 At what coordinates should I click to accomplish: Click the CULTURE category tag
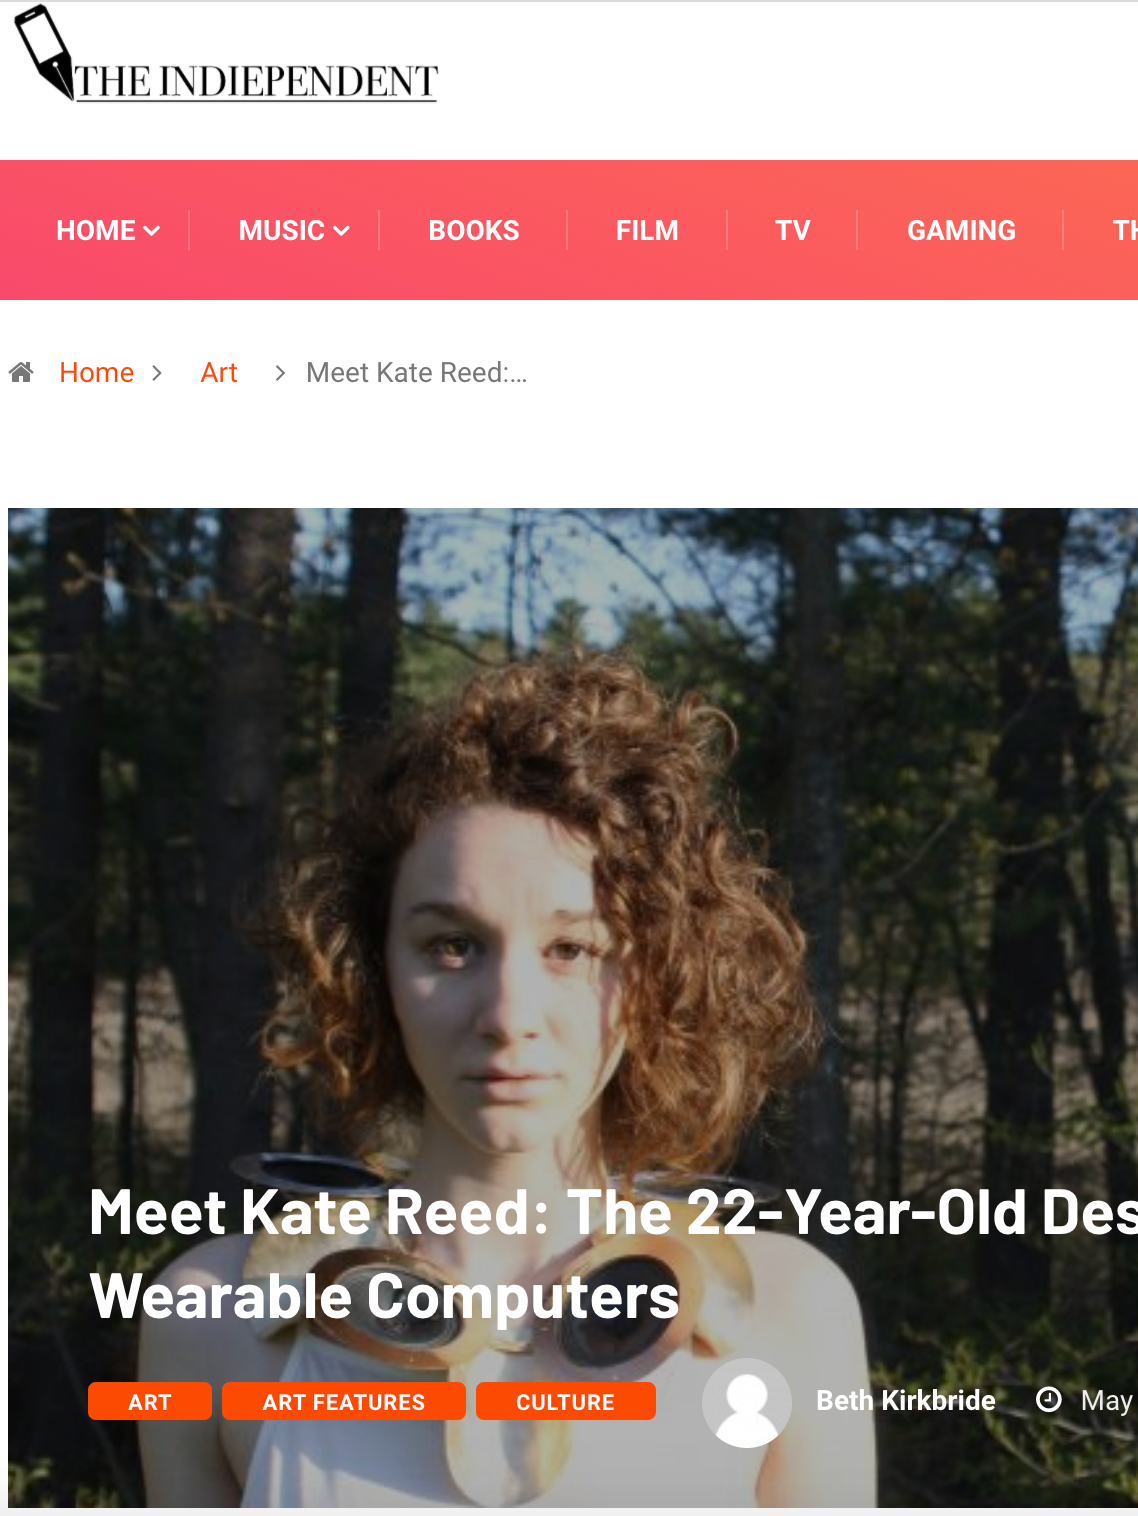(566, 1401)
